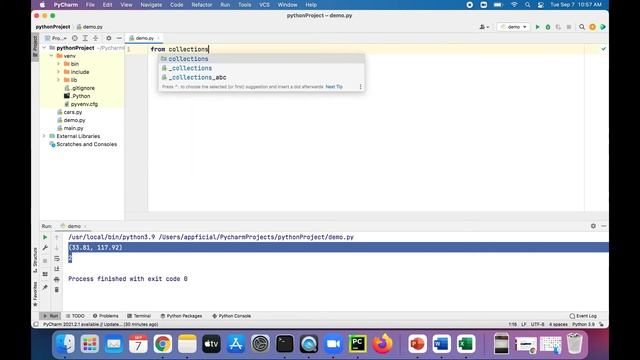Open the demo run configuration dropdown
The width and height of the screenshot is (640, 360).
(513, 27)
